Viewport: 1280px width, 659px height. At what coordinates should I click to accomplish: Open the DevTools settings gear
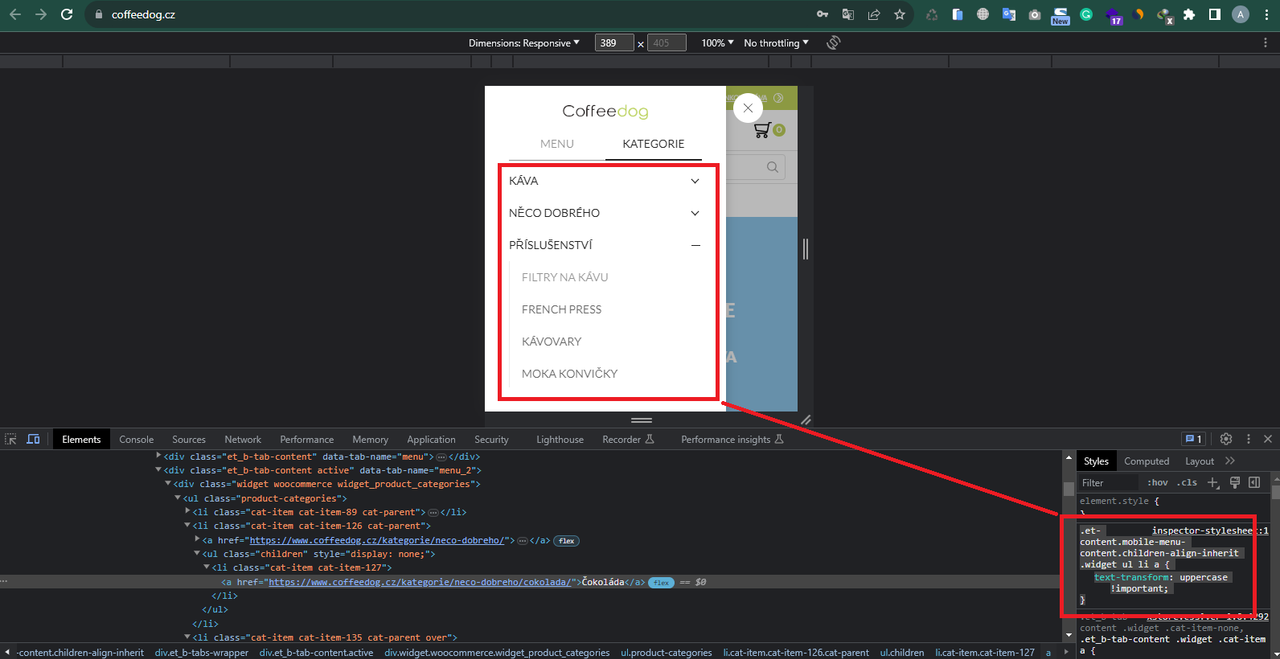click(1226, 439)
